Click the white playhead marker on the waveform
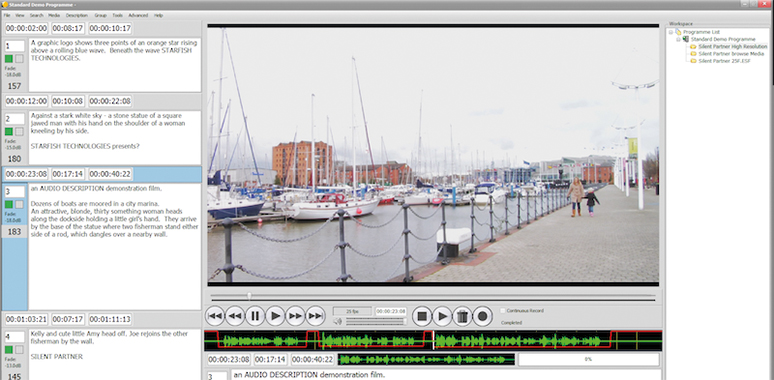774x380 pixels. click(x=434, y=341)
